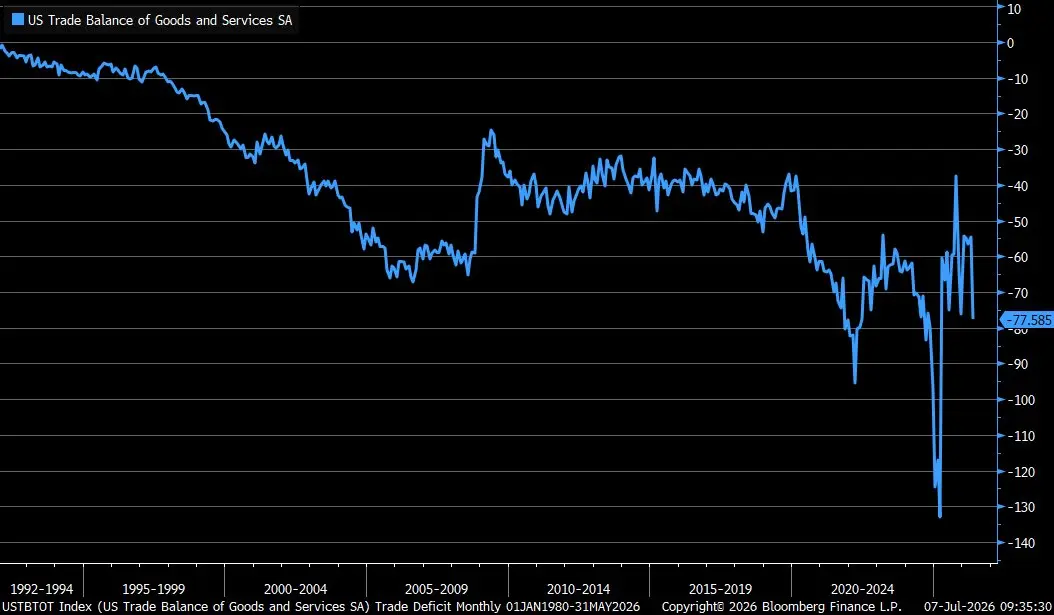The width and height of the screenshot is (1054, 615).
Task: Click the deepest trough near -130 on the line
Action: (x=940, y=515)
